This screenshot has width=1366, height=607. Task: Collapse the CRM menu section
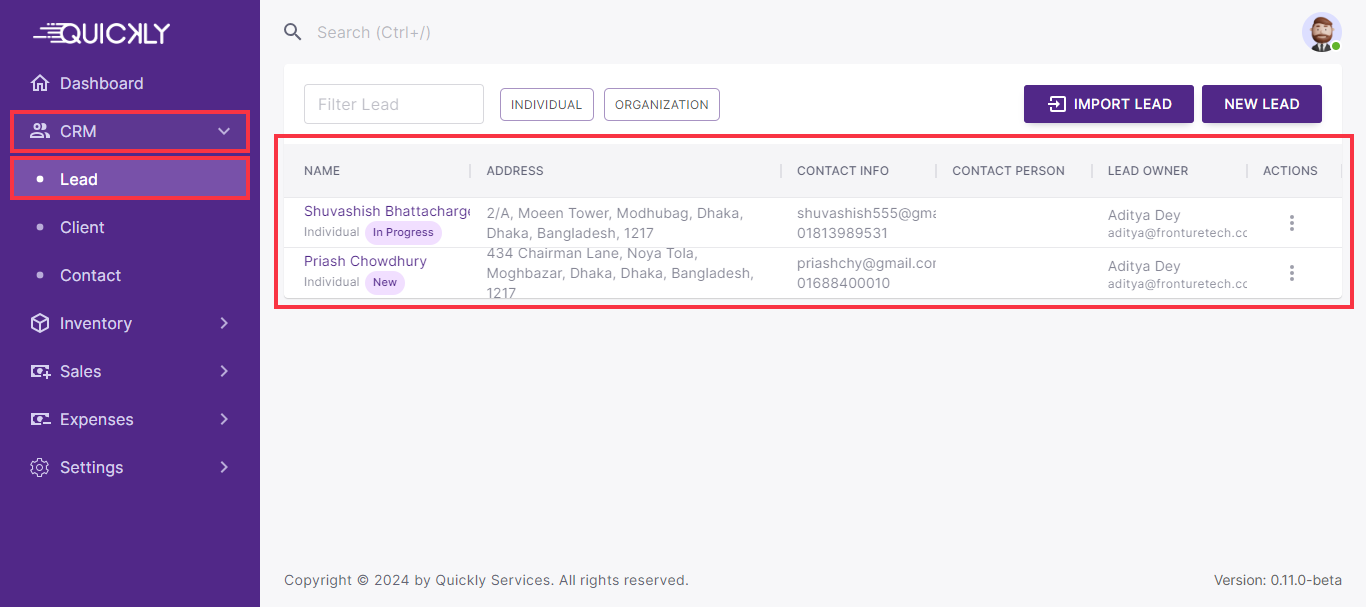224,131
